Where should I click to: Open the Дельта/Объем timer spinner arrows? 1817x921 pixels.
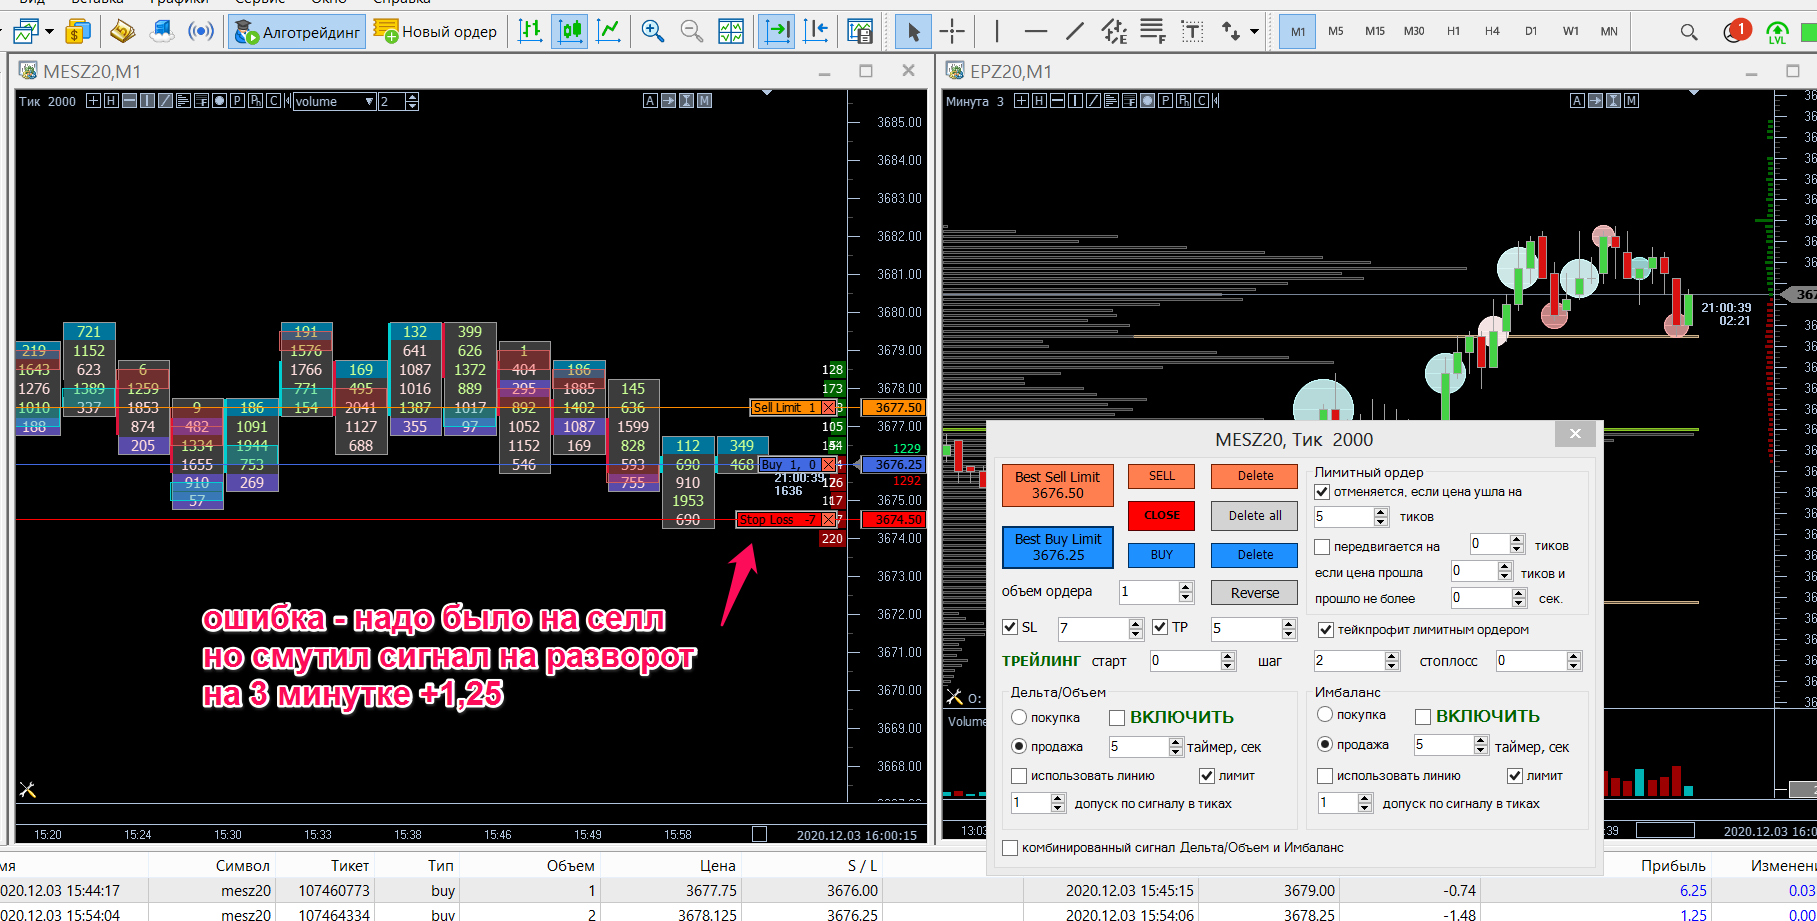(1176, 746)
